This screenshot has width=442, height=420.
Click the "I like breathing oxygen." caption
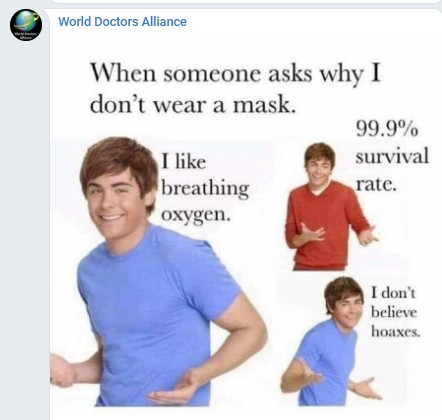coord(205,188)
